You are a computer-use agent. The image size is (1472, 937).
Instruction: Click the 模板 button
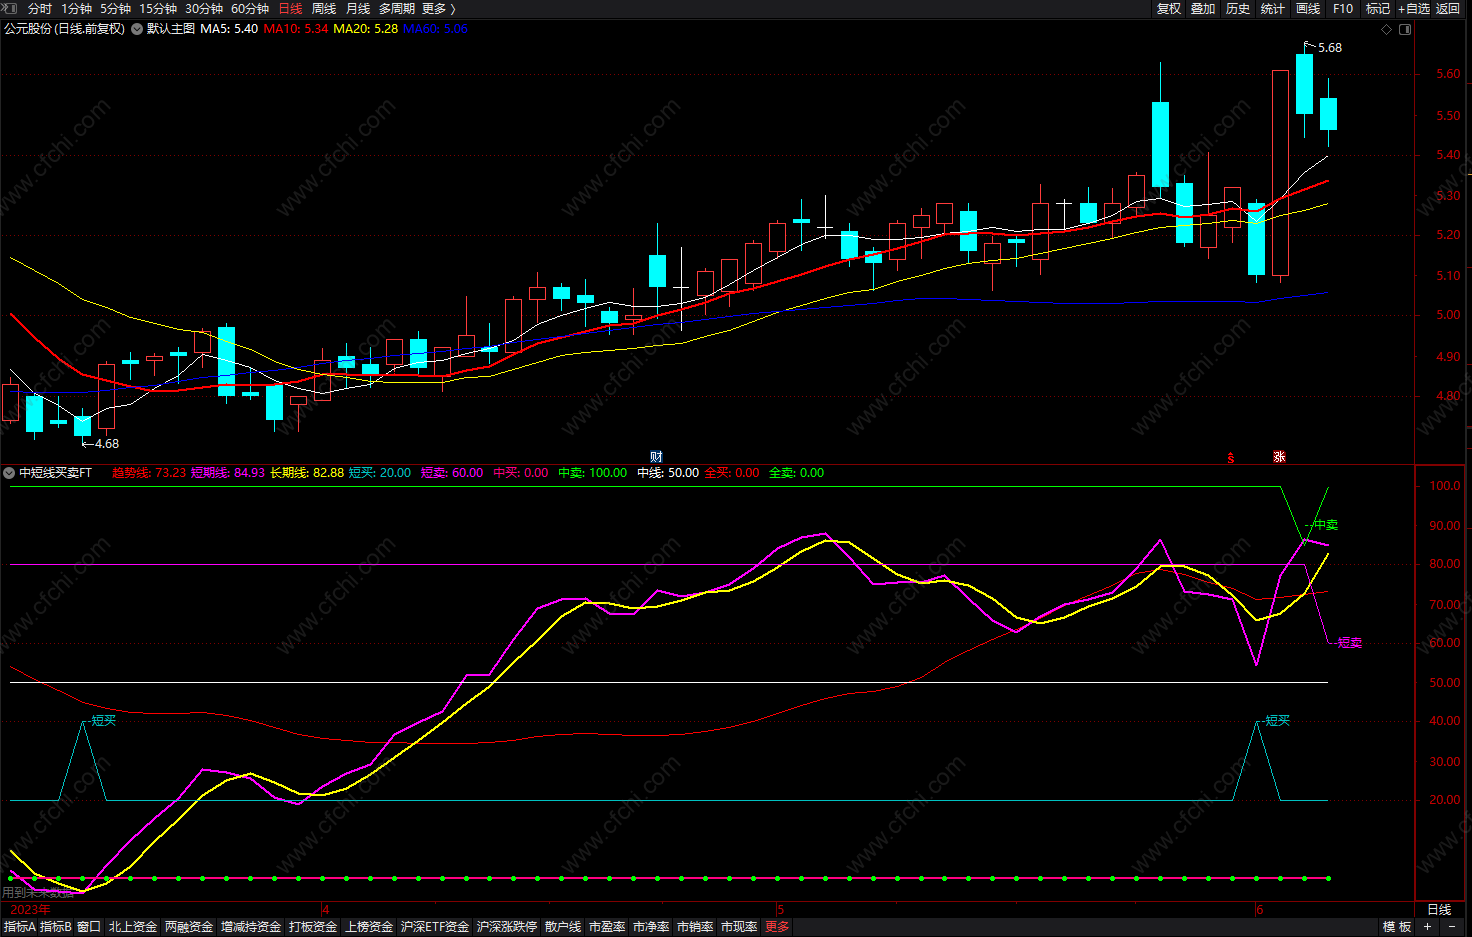coord(1397,927)
